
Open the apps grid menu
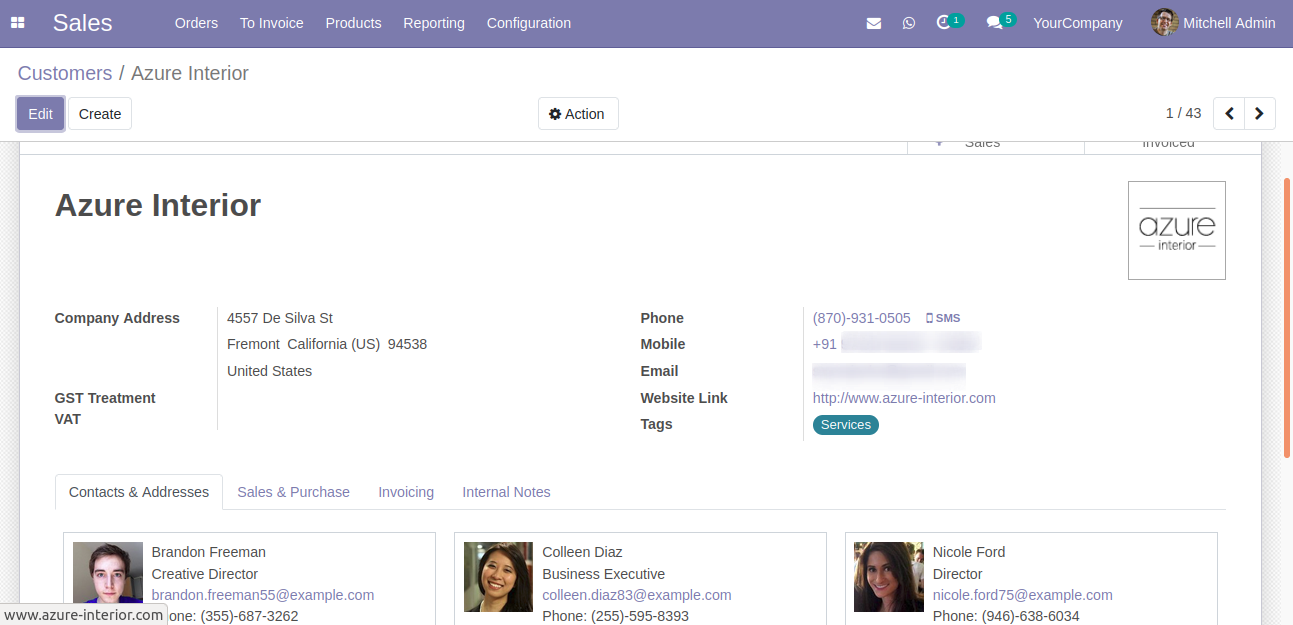click(x=18, y=23)
